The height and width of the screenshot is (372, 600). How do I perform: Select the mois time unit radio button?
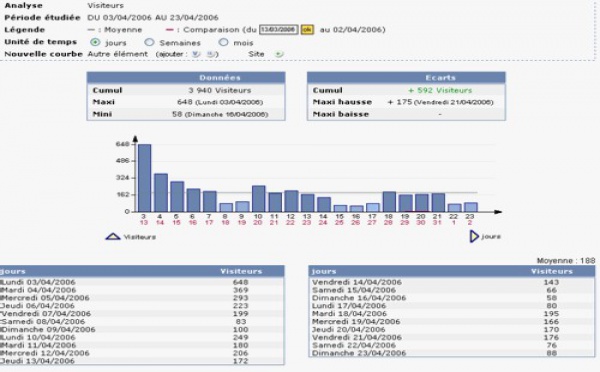tap(223, 42)
